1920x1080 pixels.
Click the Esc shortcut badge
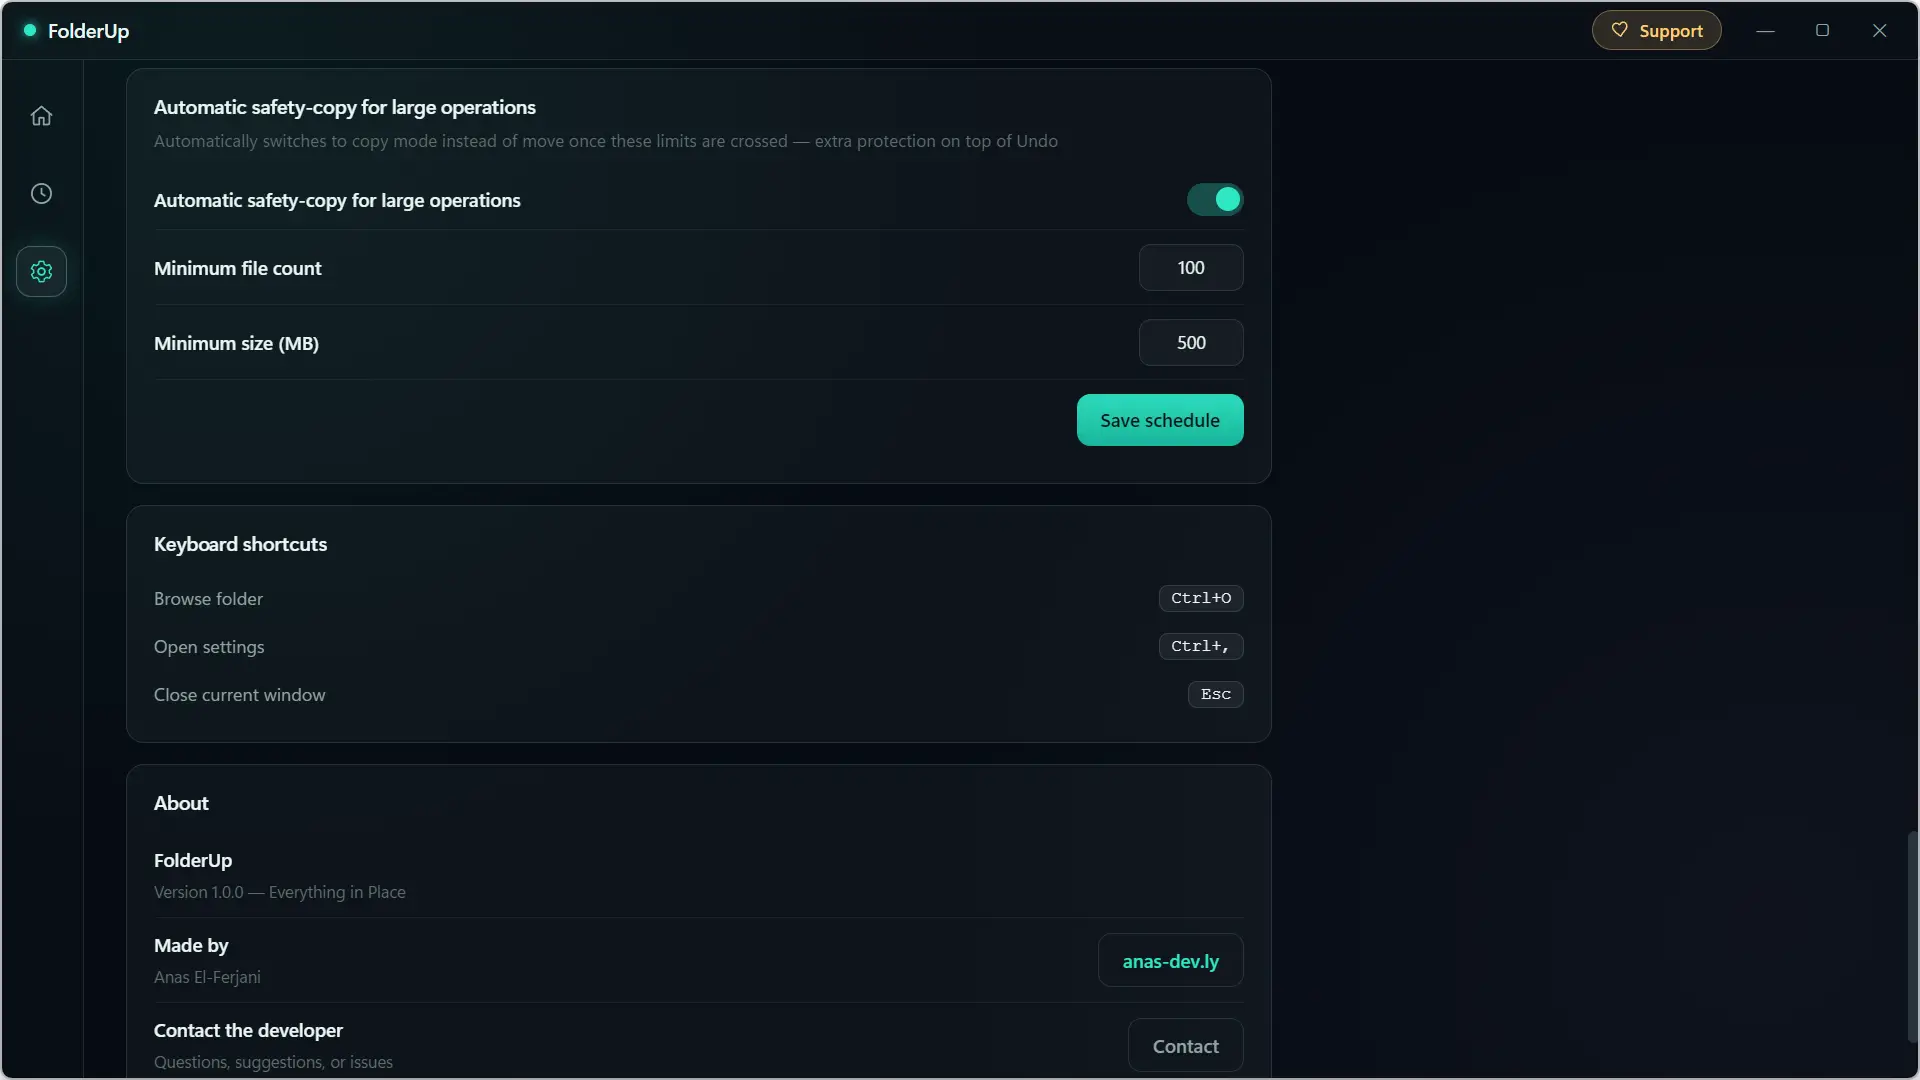(1216, 694)
